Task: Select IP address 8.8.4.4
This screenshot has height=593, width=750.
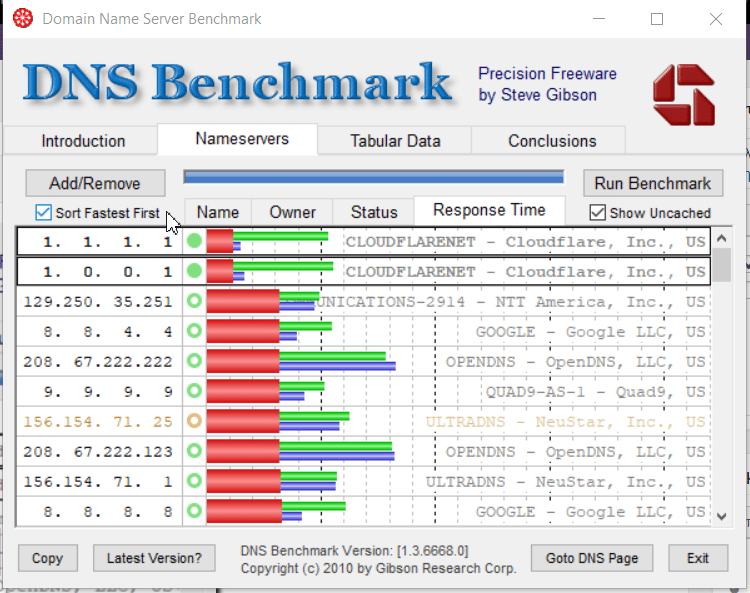Action: pyautogui.click(x=108, y=331)
